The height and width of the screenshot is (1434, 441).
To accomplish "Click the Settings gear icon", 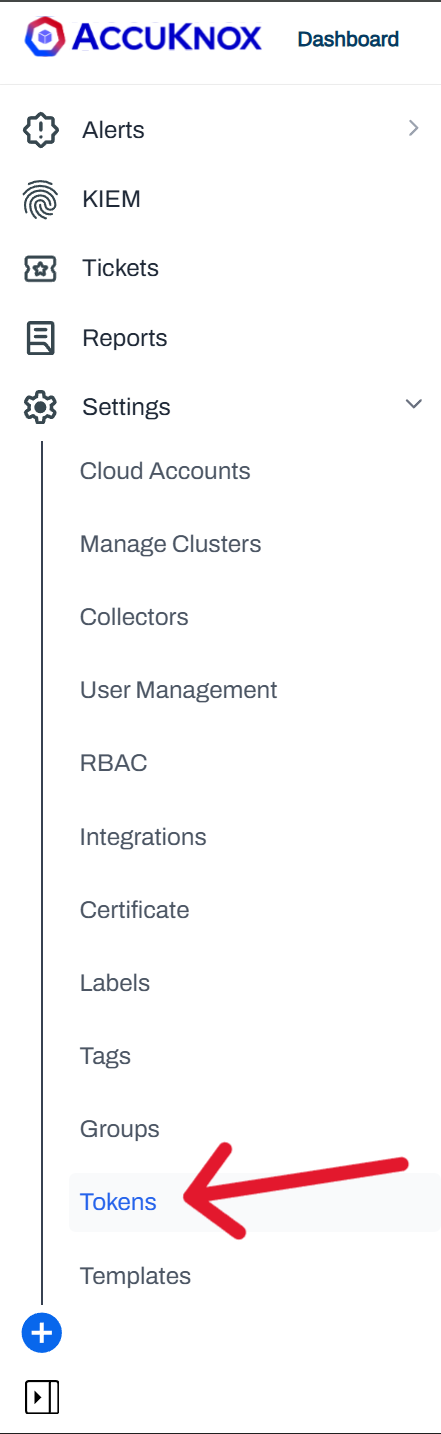I will (x=41, y=407).
